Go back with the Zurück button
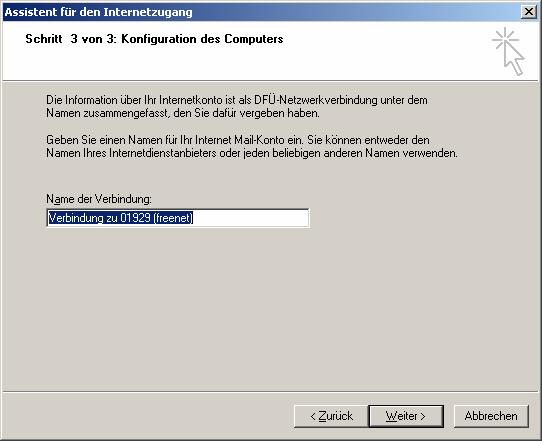The width and height of the screenshot is (542, 441). pos(331,416)
